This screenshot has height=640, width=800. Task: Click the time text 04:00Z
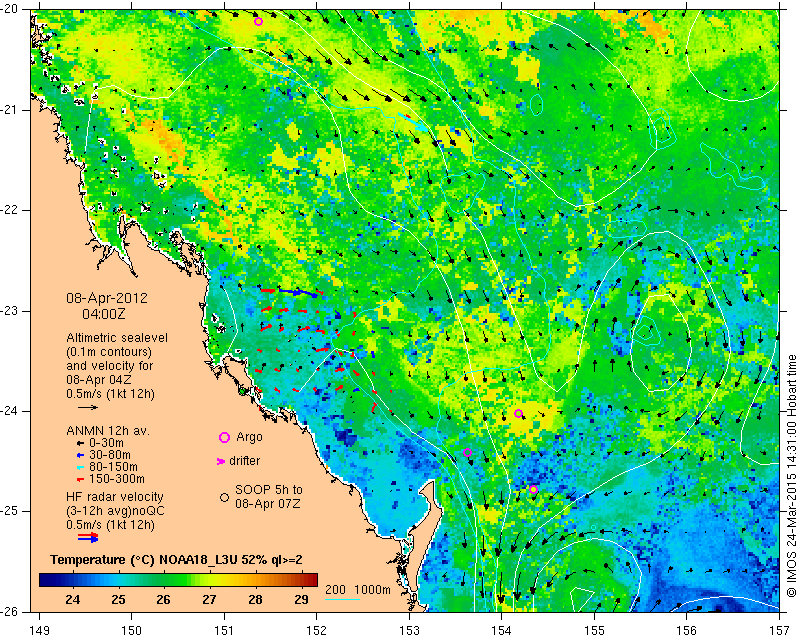[x=104, y=314]
